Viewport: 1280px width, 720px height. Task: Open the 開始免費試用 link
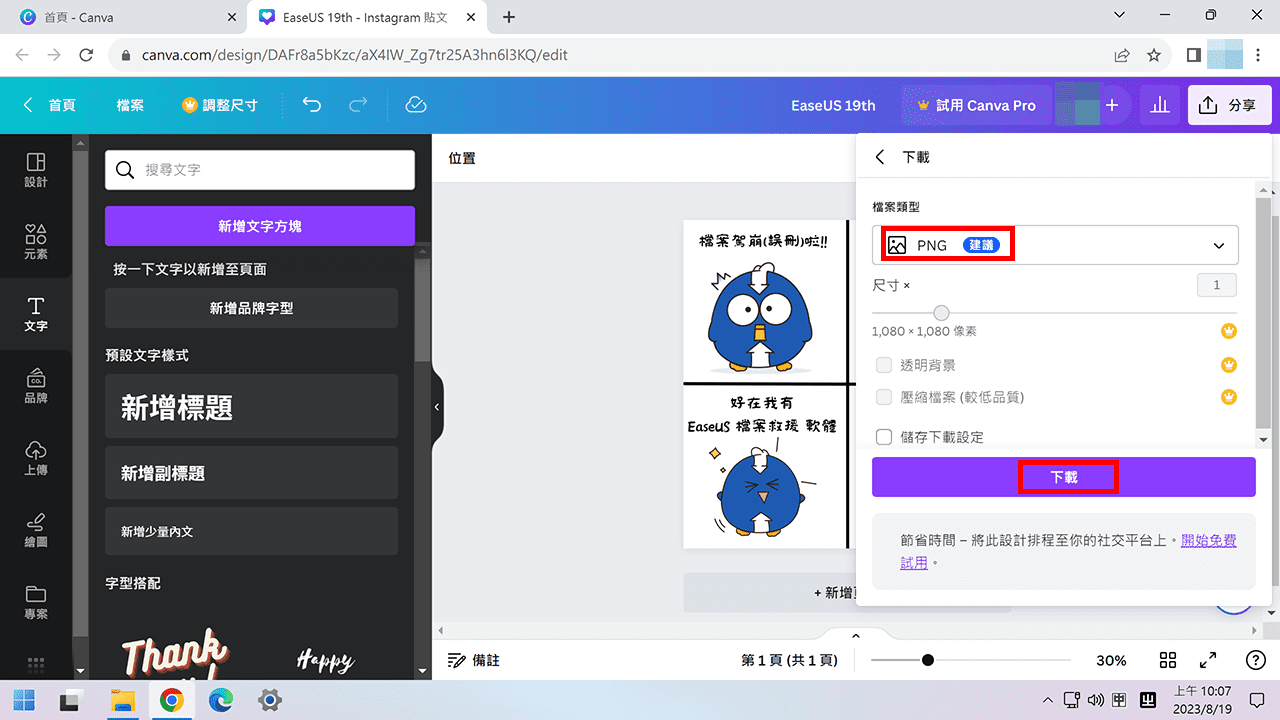[x=1209, y=539]
